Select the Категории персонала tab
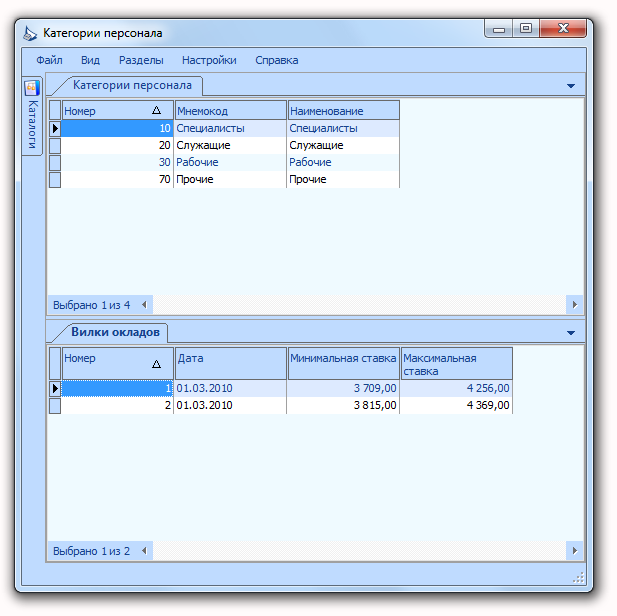 [x=132, y=85]
